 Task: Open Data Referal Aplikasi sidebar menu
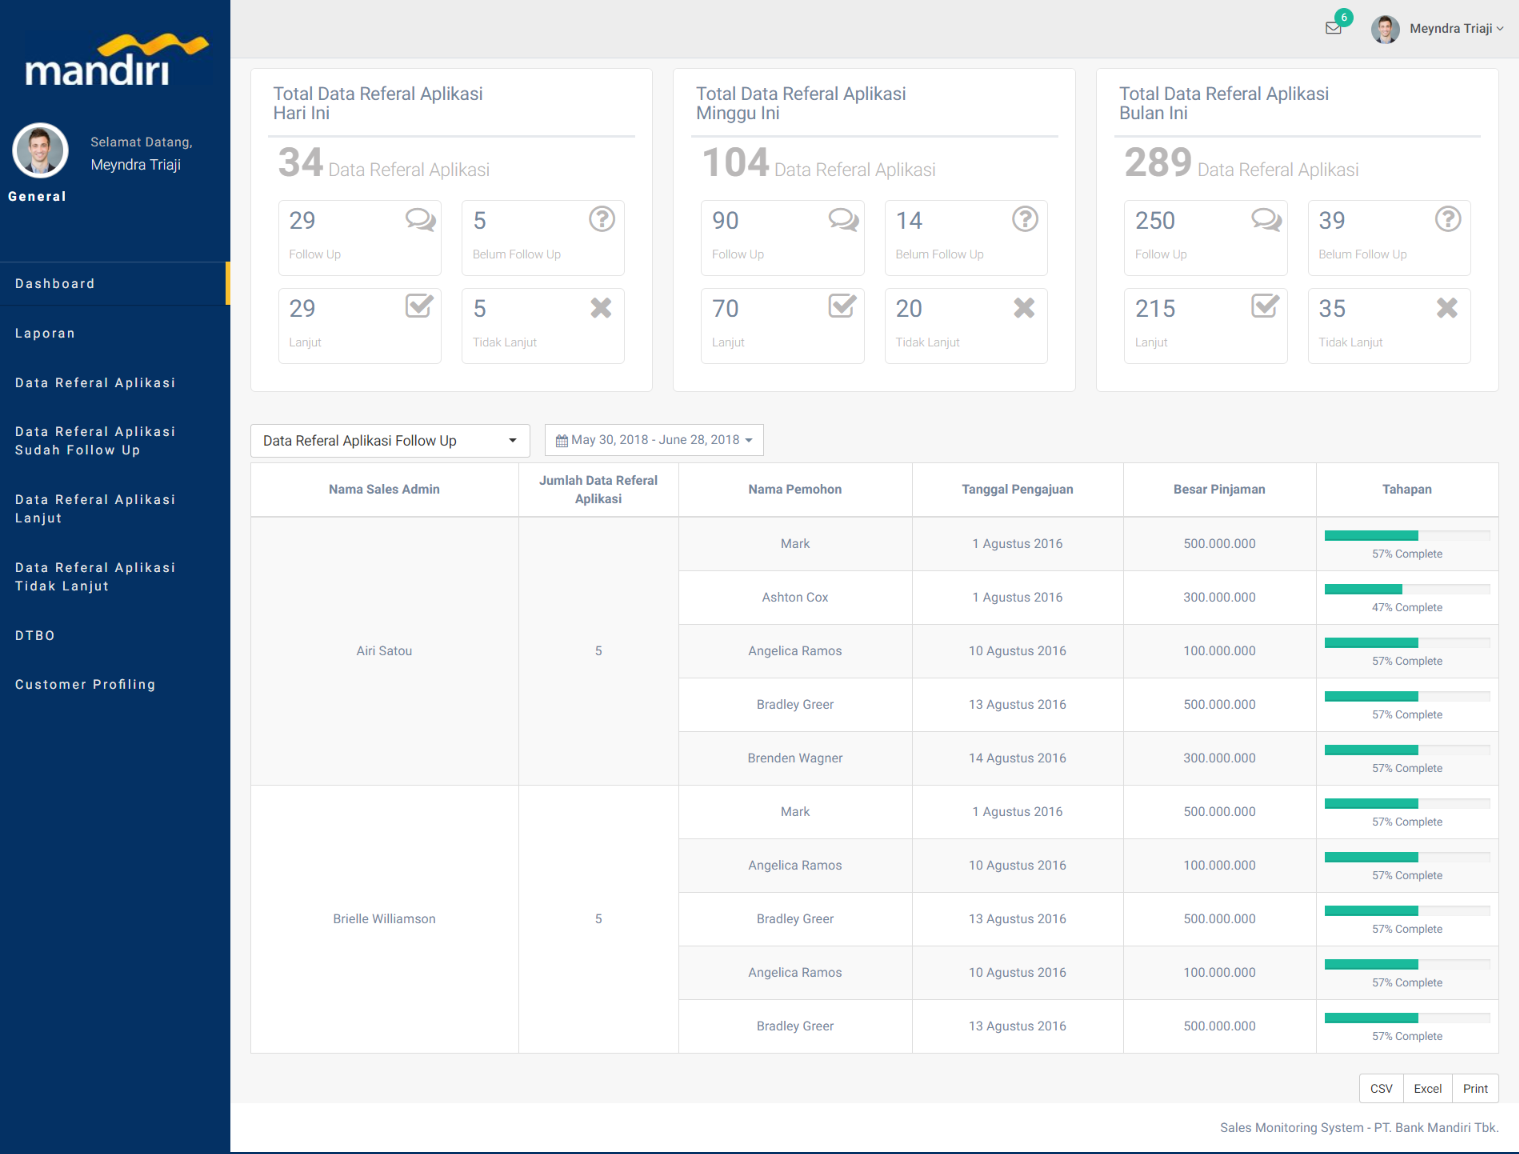115,383
